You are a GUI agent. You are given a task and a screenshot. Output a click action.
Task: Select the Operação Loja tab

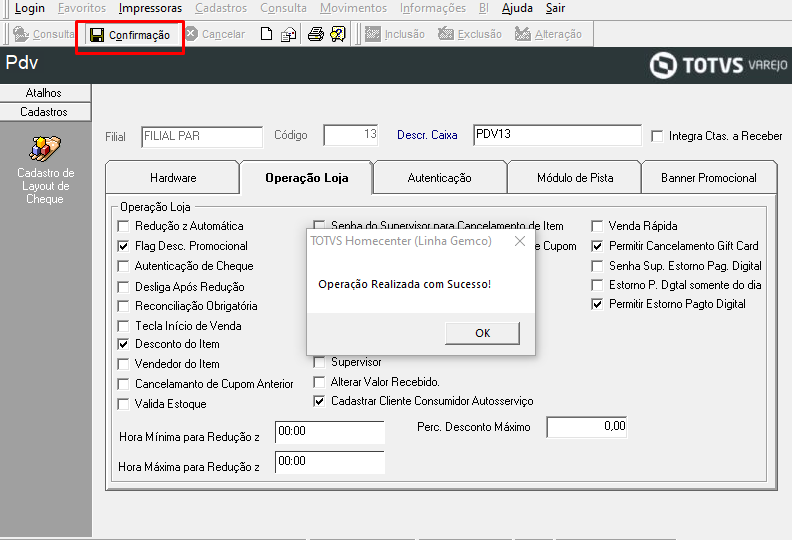[307, 178]
